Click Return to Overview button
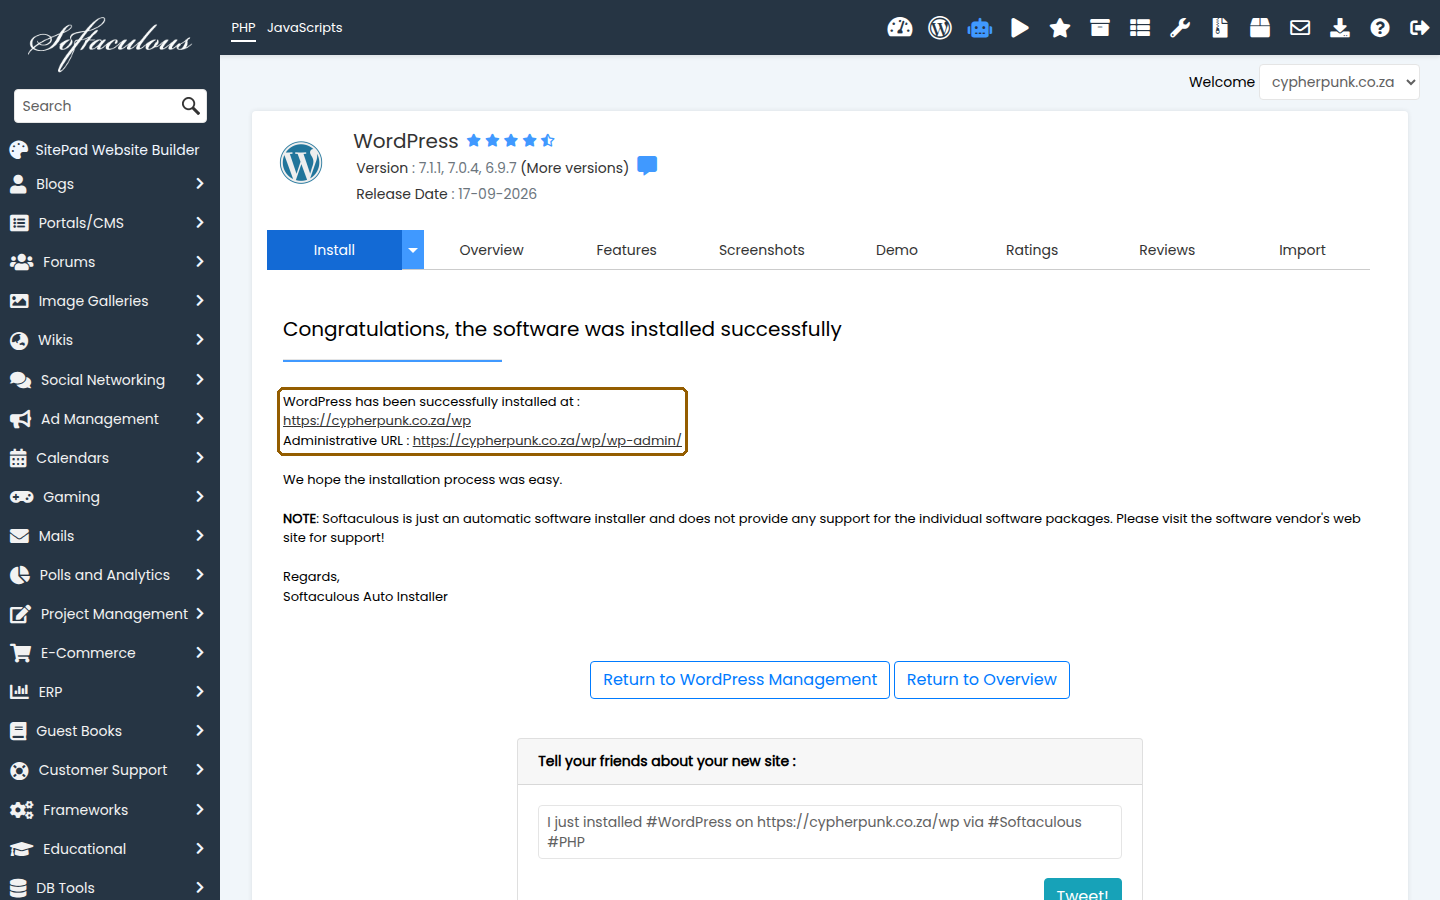This screenshot has width=1440, height=900. point(982,680)
